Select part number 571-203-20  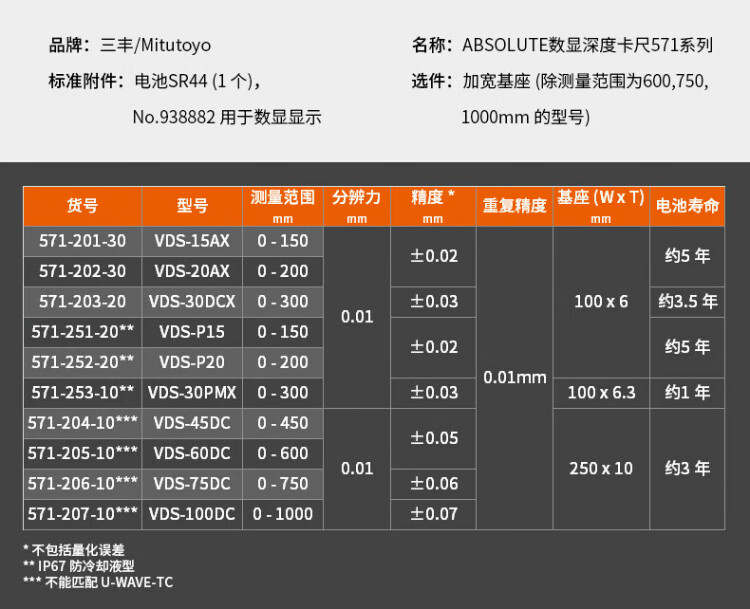point(83,302)
